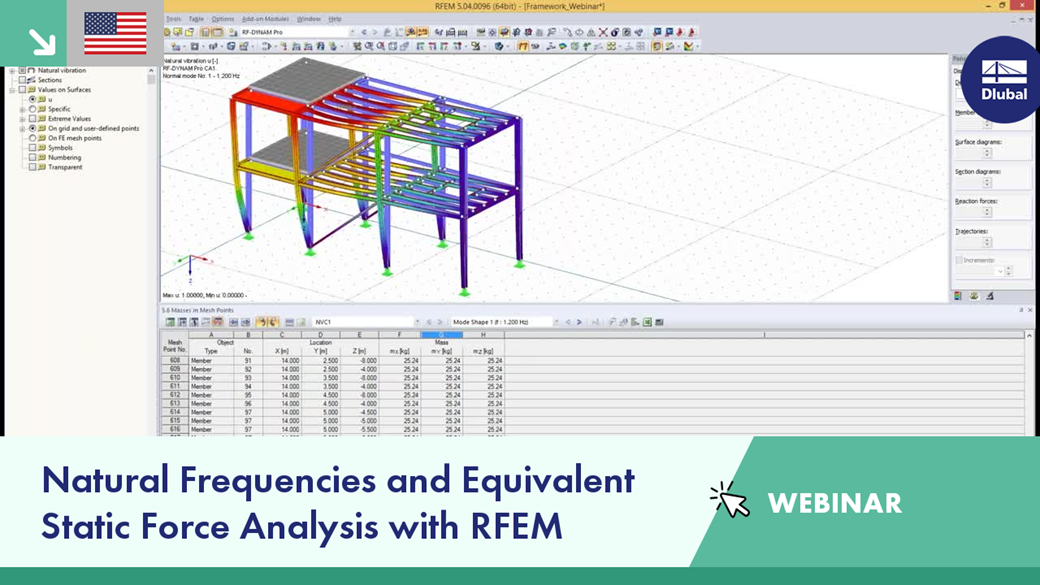Select the Specific radio button

32,109
